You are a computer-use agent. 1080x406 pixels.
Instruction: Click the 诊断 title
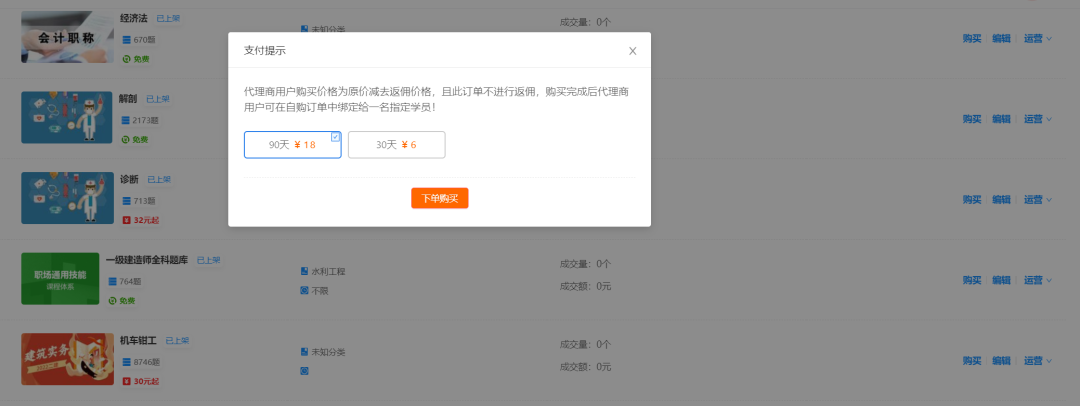tap(129, 179)
